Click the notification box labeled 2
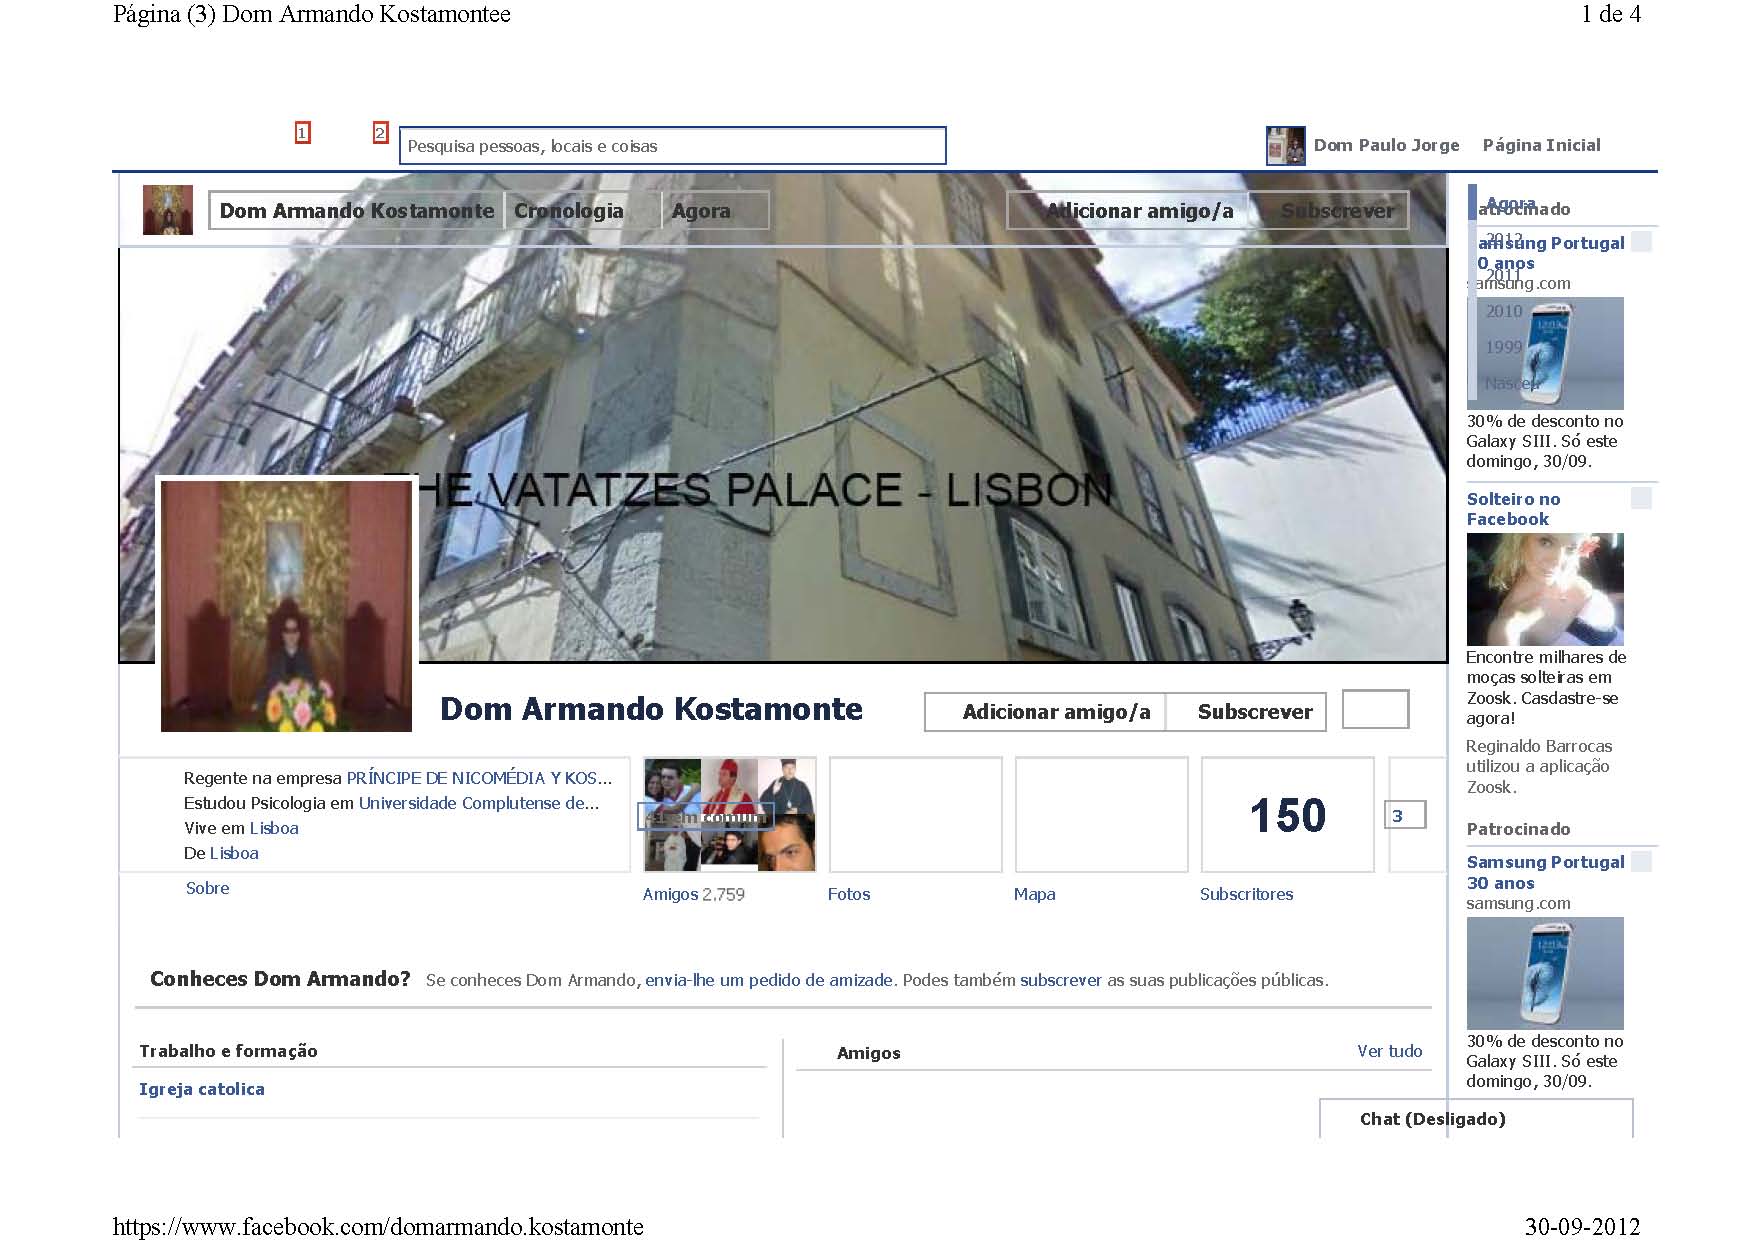1755x1241 pixels. point(380,133)
